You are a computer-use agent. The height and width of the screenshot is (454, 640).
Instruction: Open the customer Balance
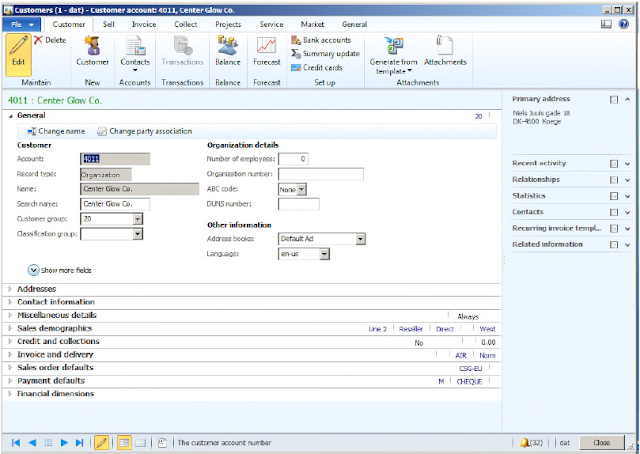(x=228, y=51)
